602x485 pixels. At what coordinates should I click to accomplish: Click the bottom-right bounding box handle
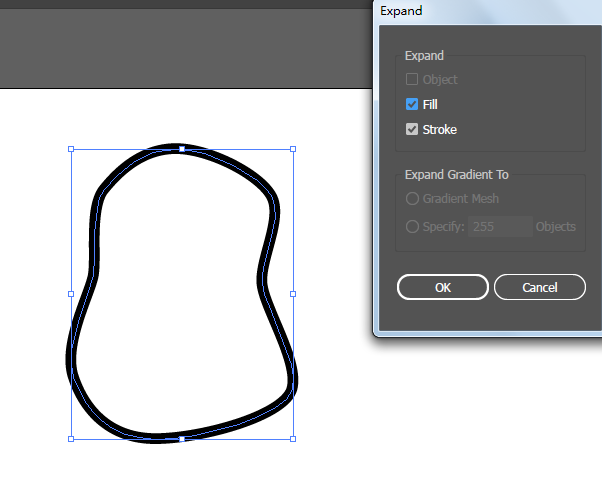click(293, 438)
